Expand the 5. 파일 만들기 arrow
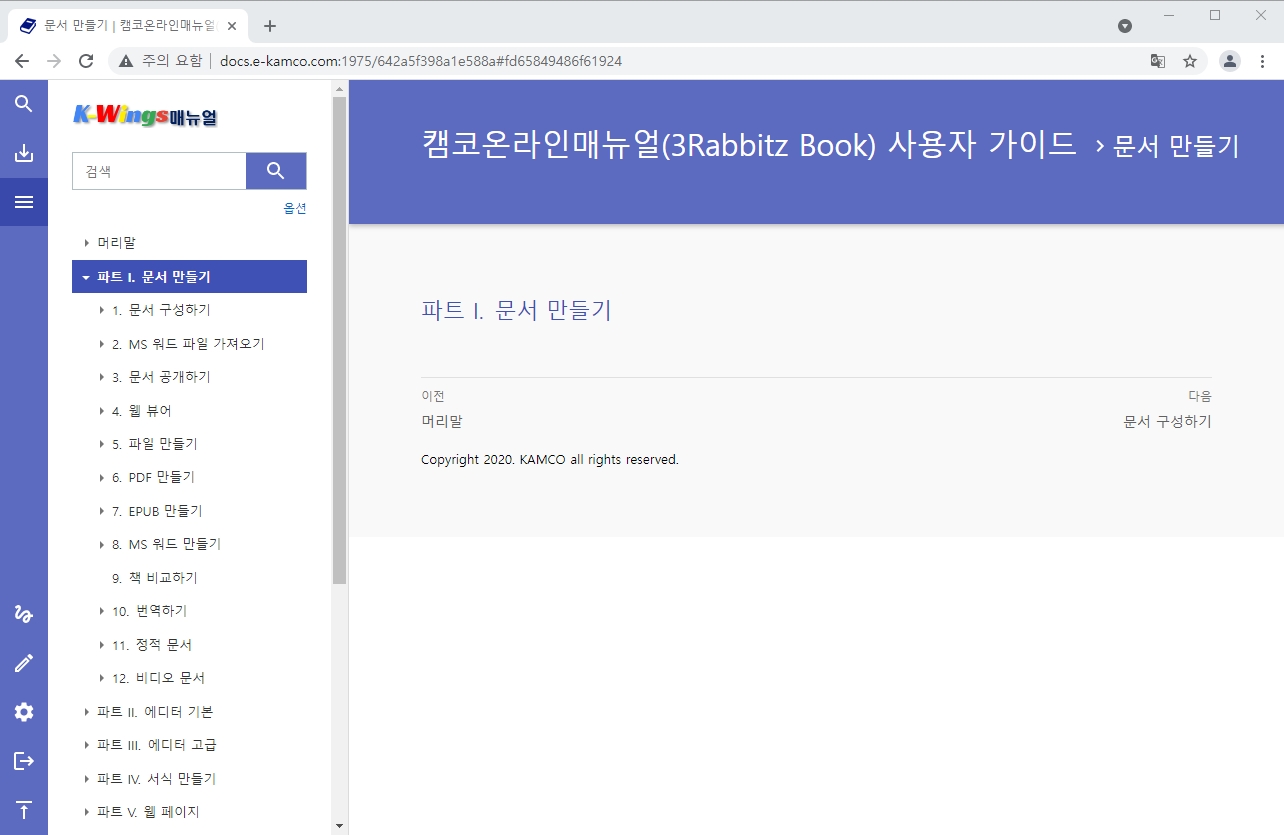Image resolution: width=1284 pixels, height=835 pixels. [102, 444]
